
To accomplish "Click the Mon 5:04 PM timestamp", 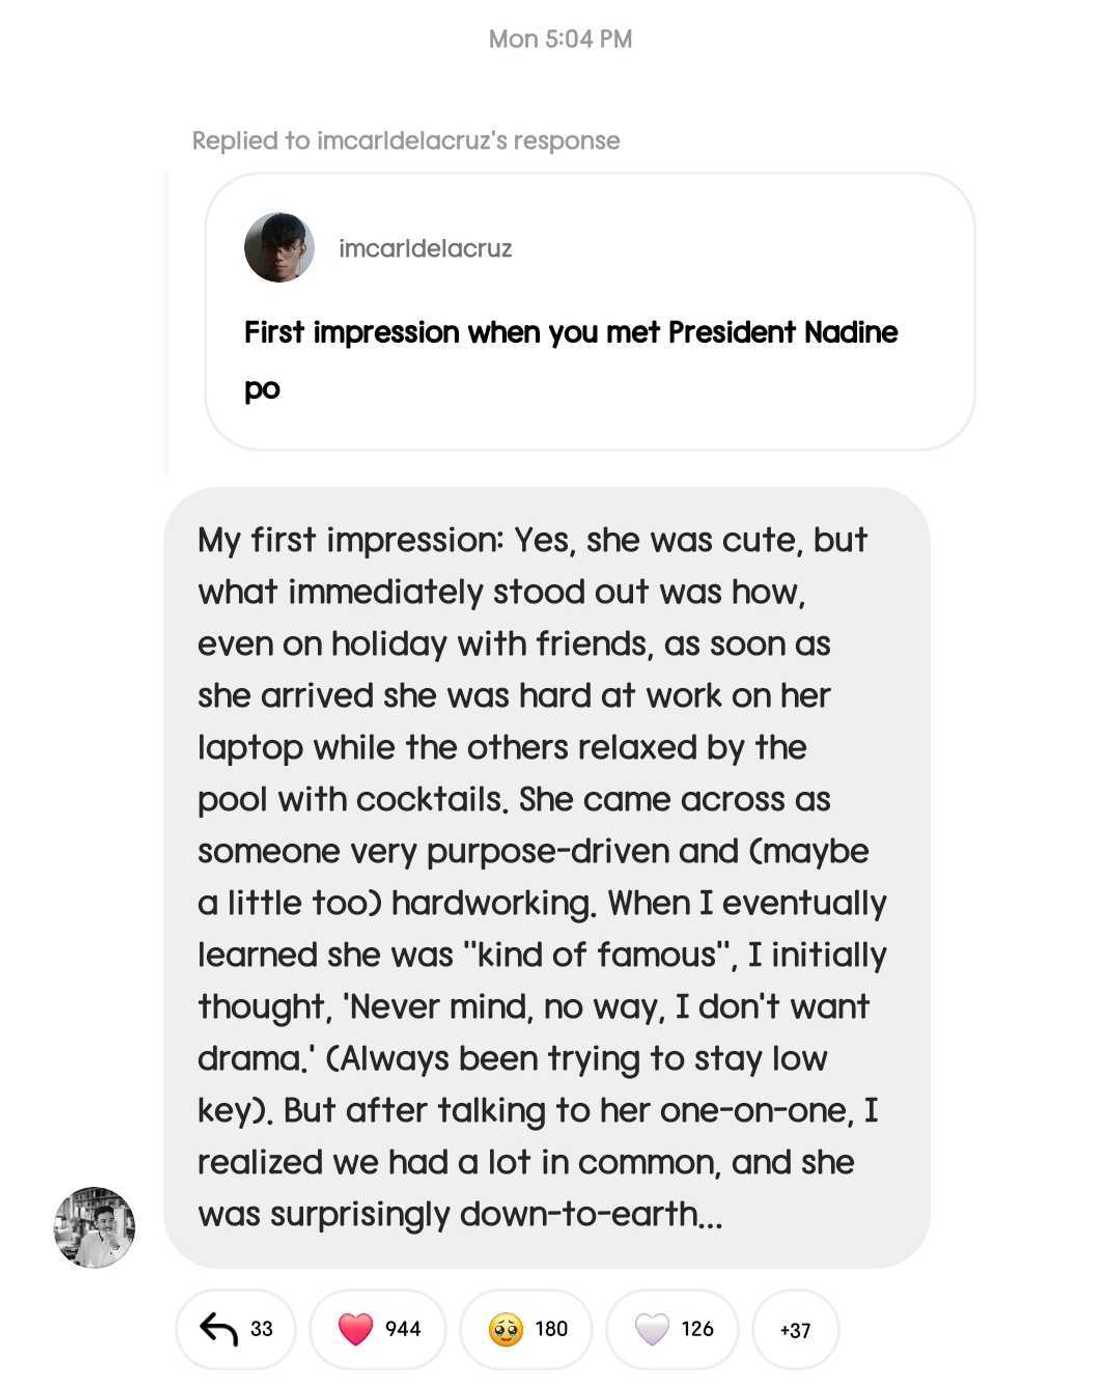I will pyautogui.click(x=560, y=39).
